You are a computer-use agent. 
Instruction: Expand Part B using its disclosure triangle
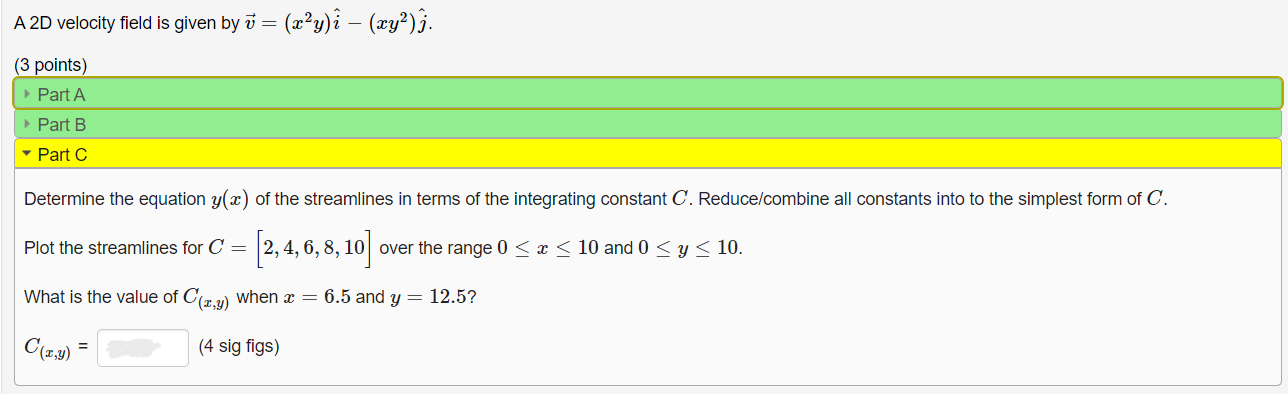point(27,124)
